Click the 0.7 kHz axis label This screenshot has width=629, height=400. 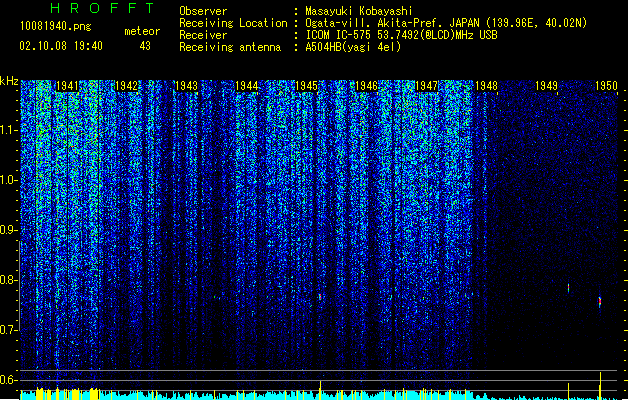pyautogui.click(x=8, y=330)
